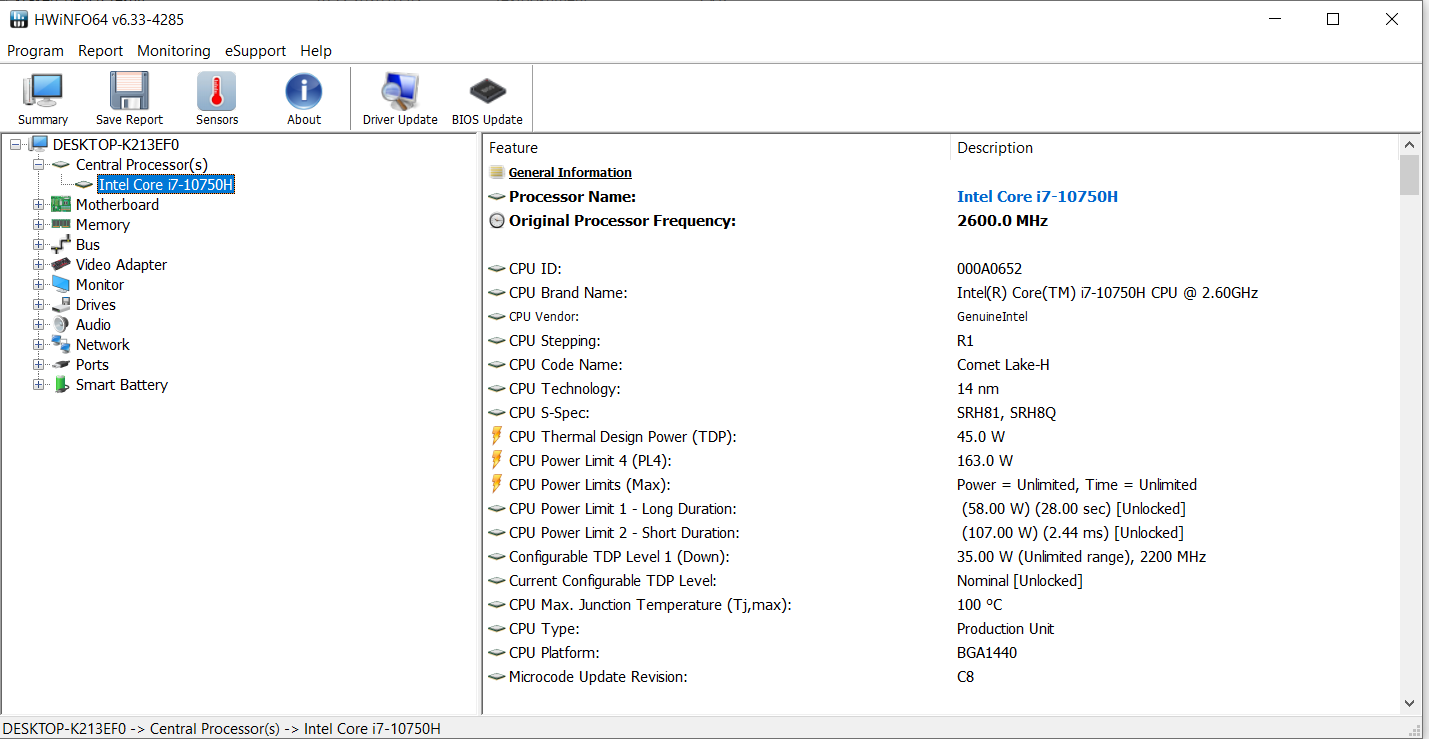Click the Save Report floppy disk icon
Viewport: 1429px width, 739px height.
tap(129, 91)
